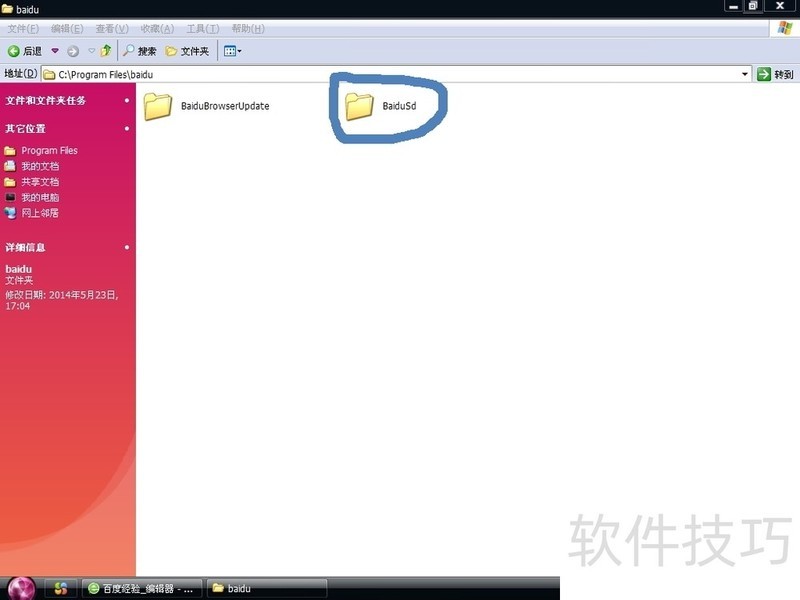Expand the address bar dropdown arrow
Viewport: 800px width, 600px height.
point(745,74)
